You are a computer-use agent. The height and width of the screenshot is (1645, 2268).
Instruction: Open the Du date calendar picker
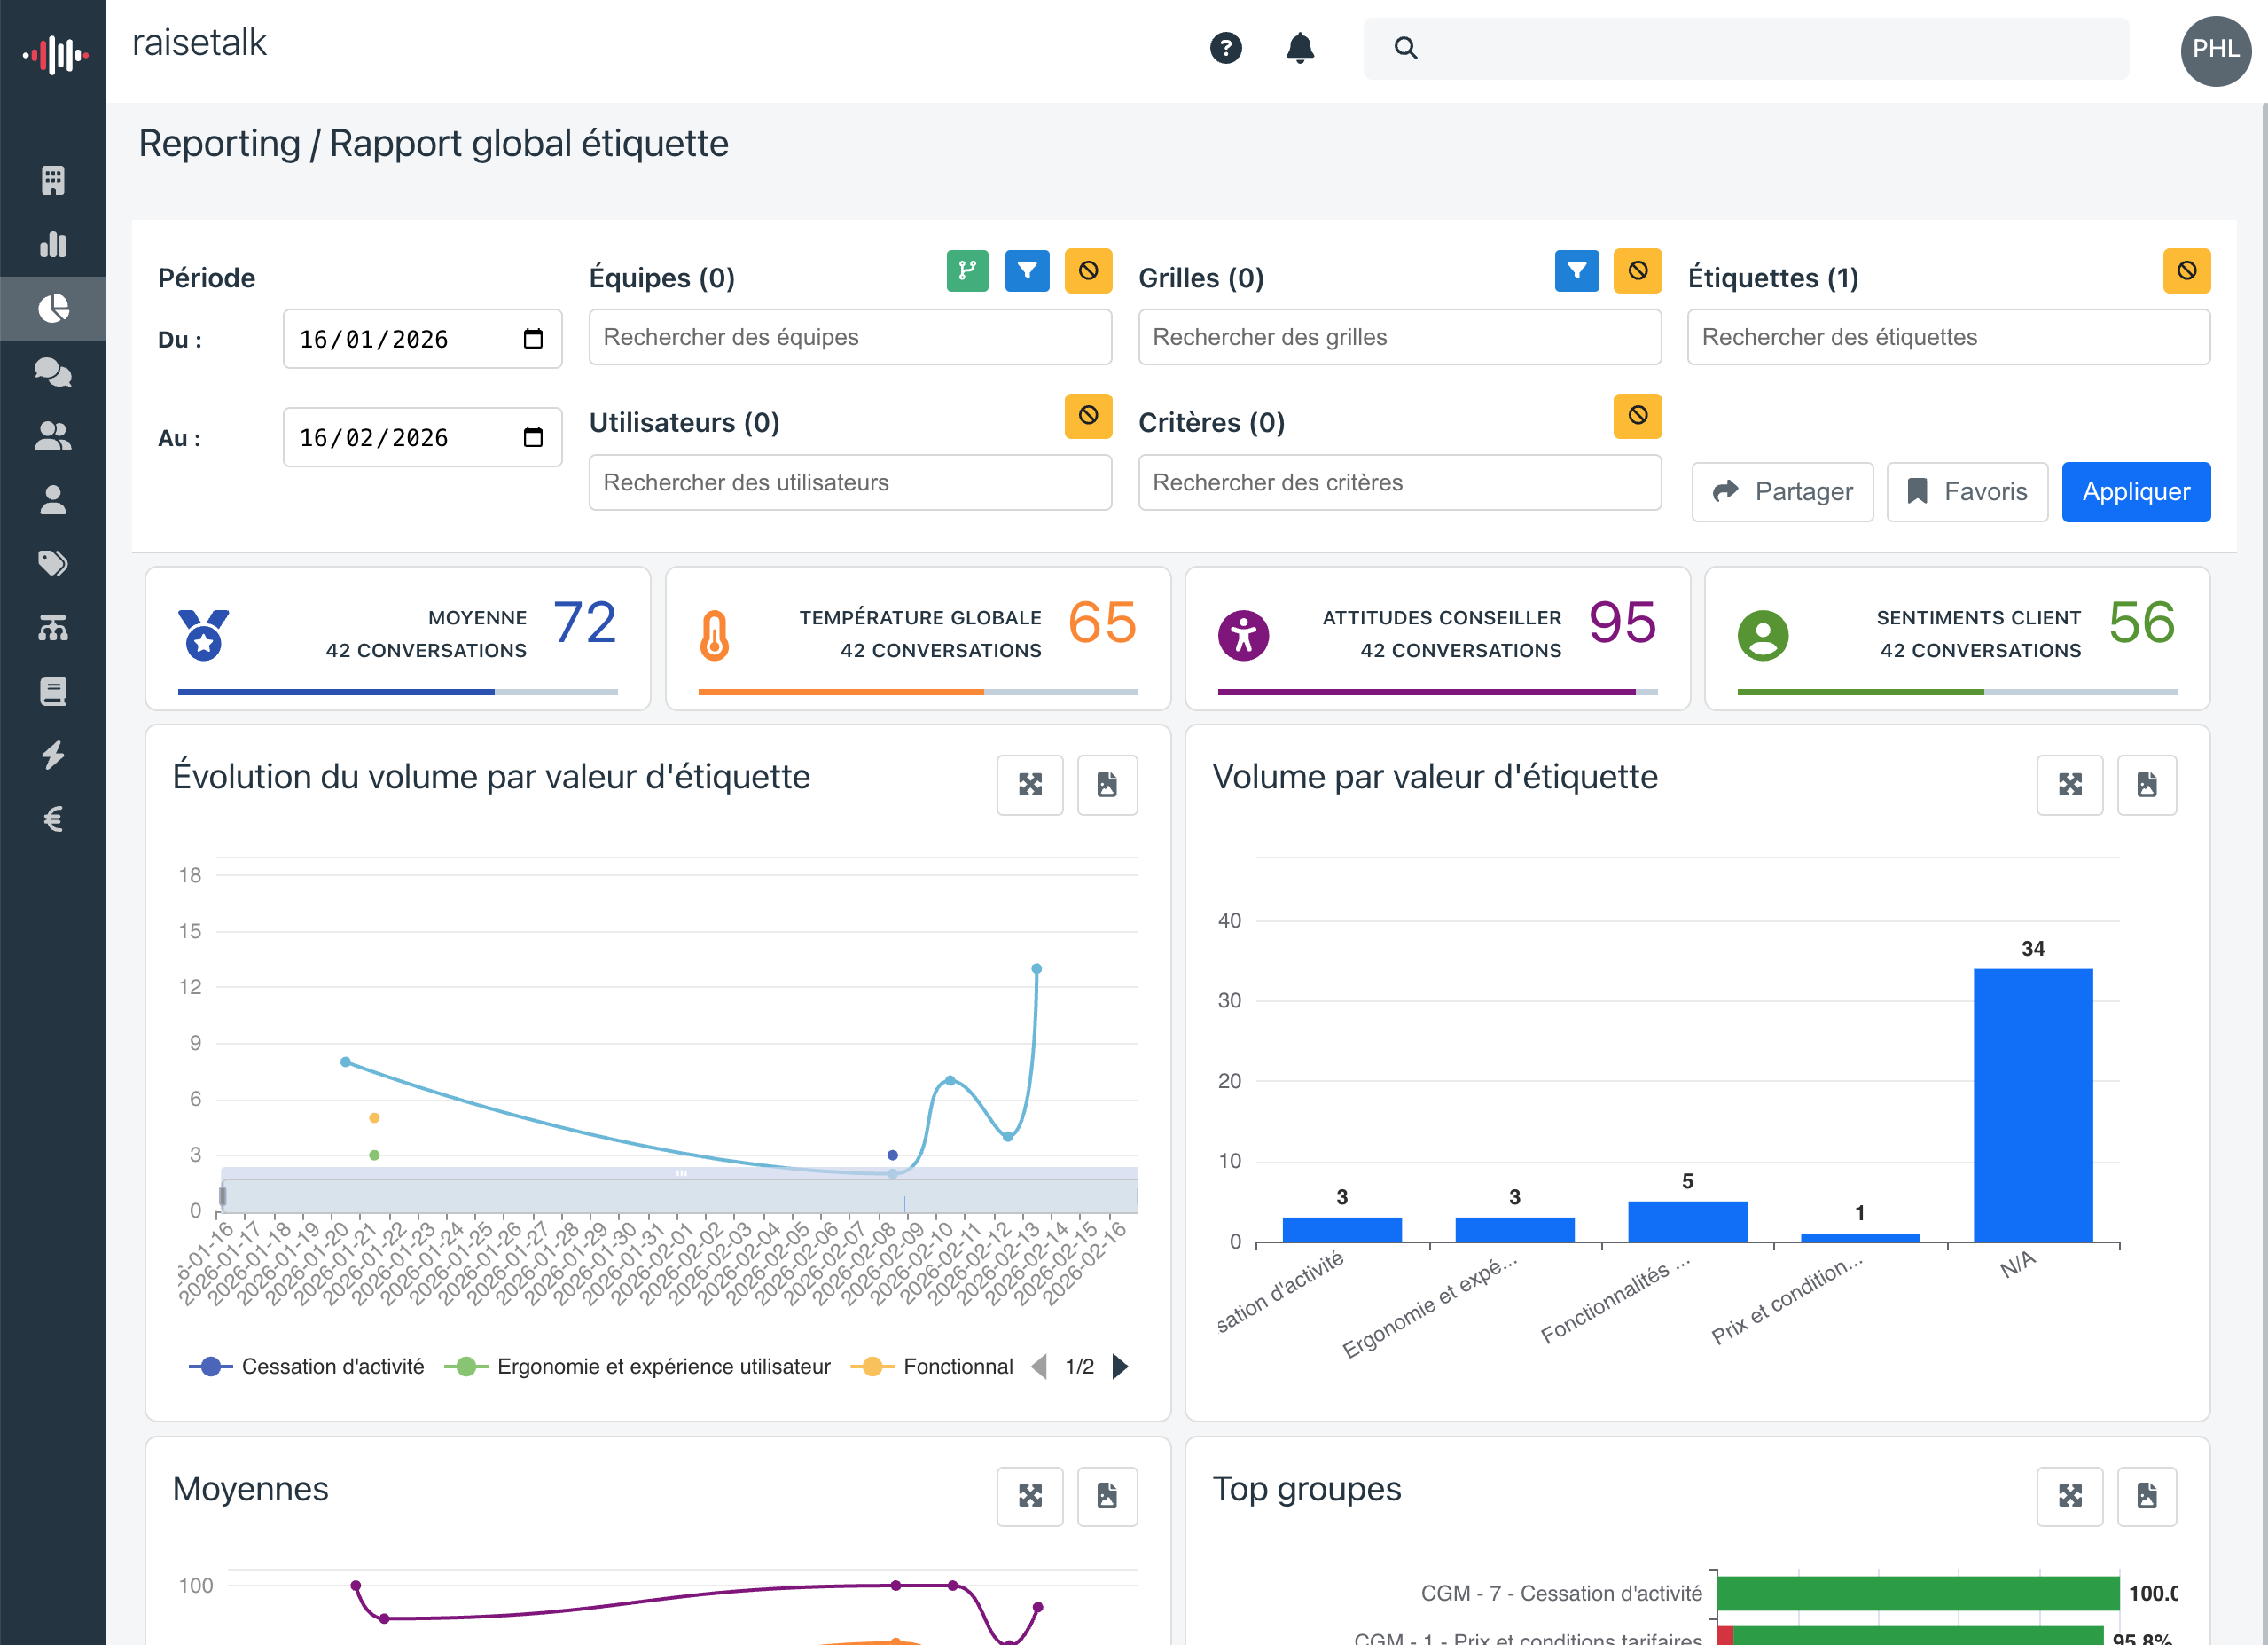534,338
